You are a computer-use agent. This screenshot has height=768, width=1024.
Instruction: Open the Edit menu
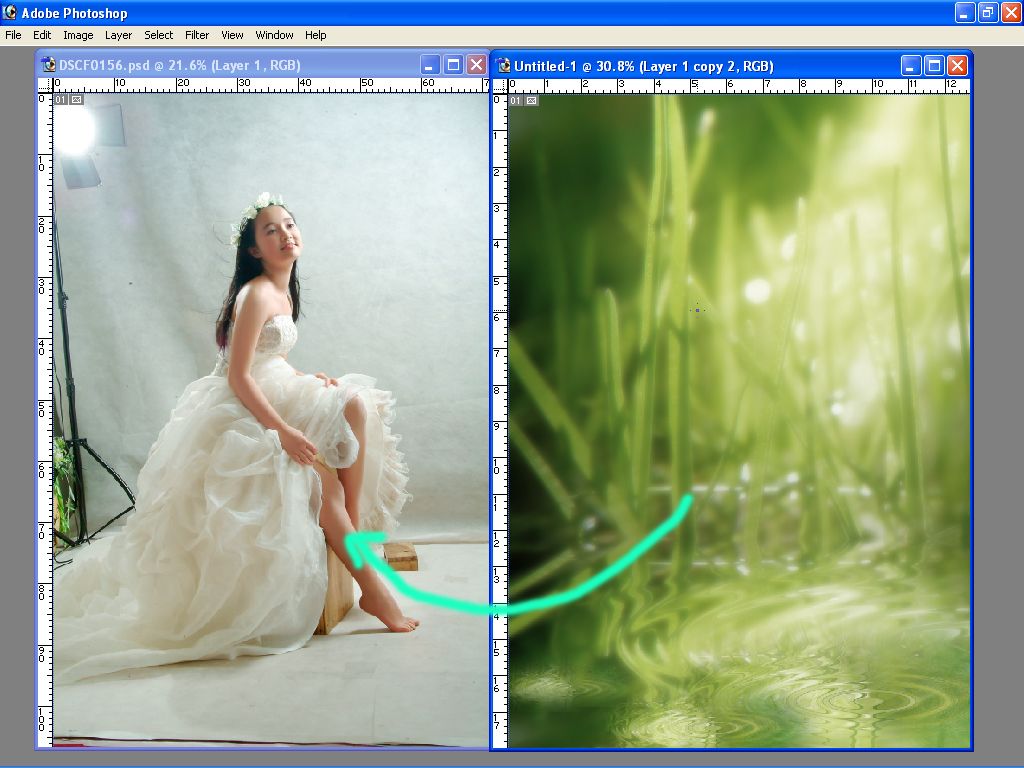click(42, 35)
